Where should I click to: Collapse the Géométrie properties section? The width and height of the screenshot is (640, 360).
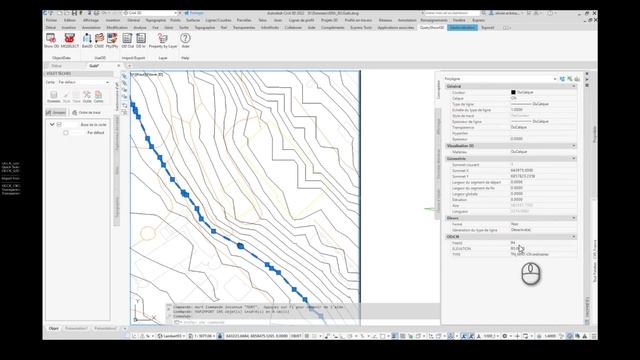coord(573,158)
